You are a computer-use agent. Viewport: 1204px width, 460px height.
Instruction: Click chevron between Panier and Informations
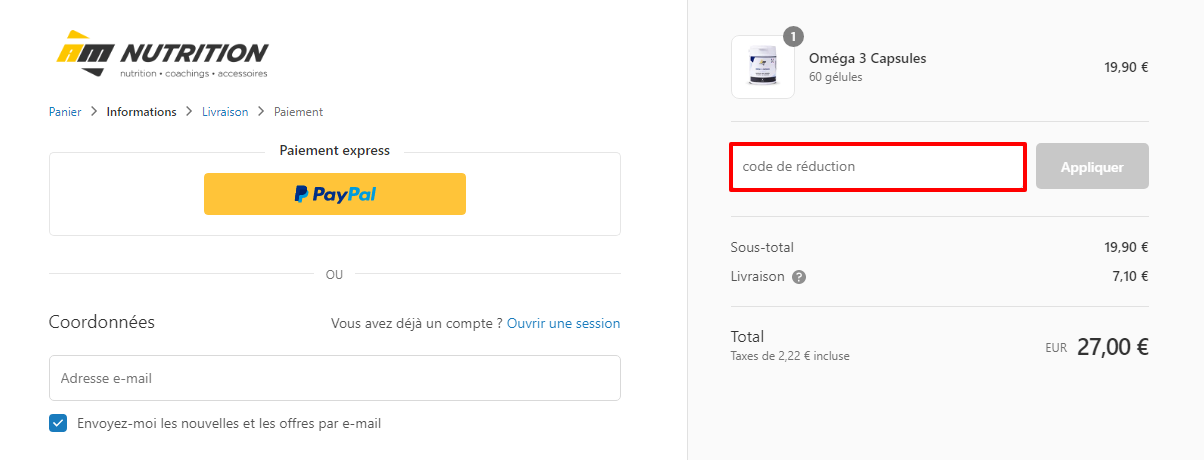click(x=94, y=112)
